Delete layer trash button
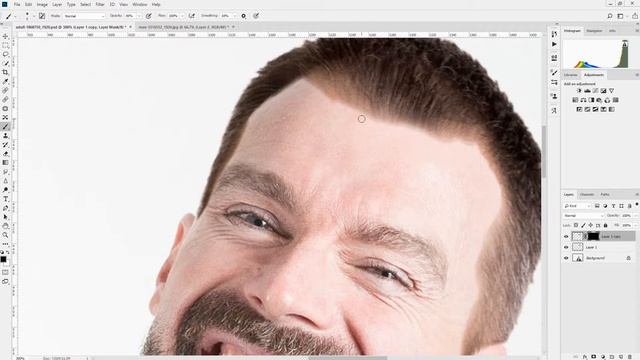Viewport: 640px width, 360px height. click(629, 357)
